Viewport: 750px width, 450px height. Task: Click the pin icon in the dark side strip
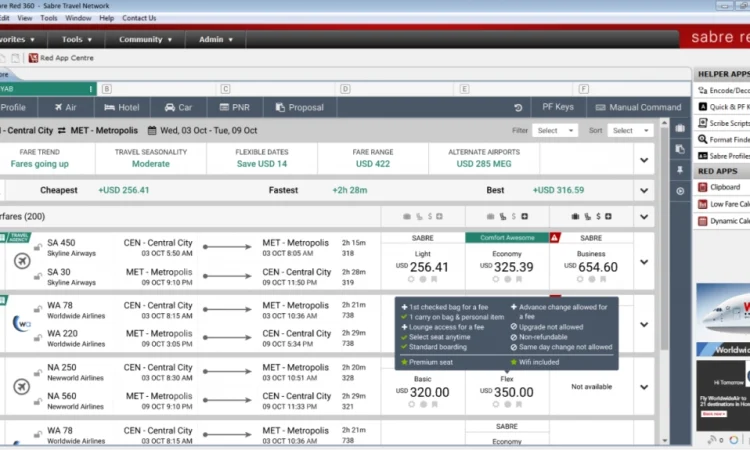point(680,170)
